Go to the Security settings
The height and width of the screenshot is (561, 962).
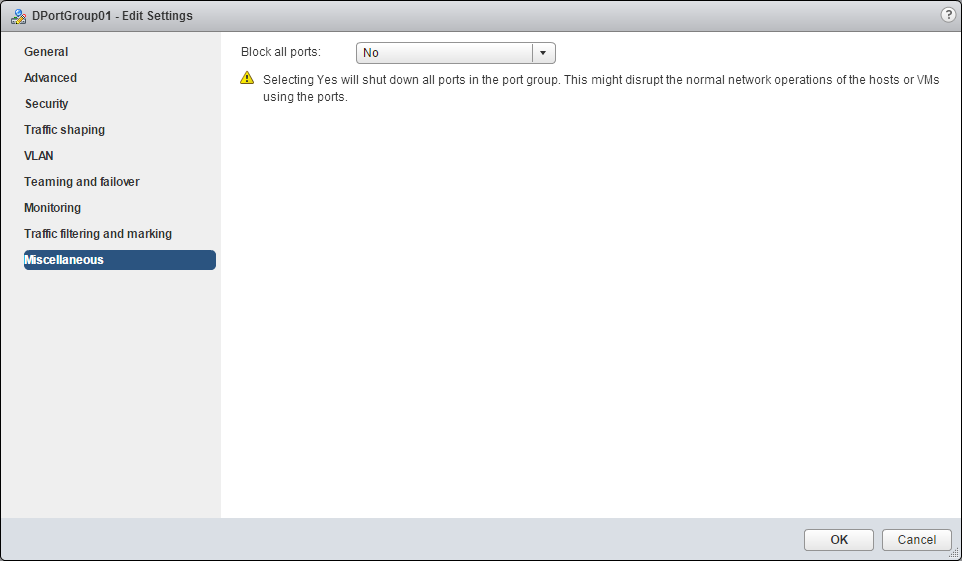(46, 104)
